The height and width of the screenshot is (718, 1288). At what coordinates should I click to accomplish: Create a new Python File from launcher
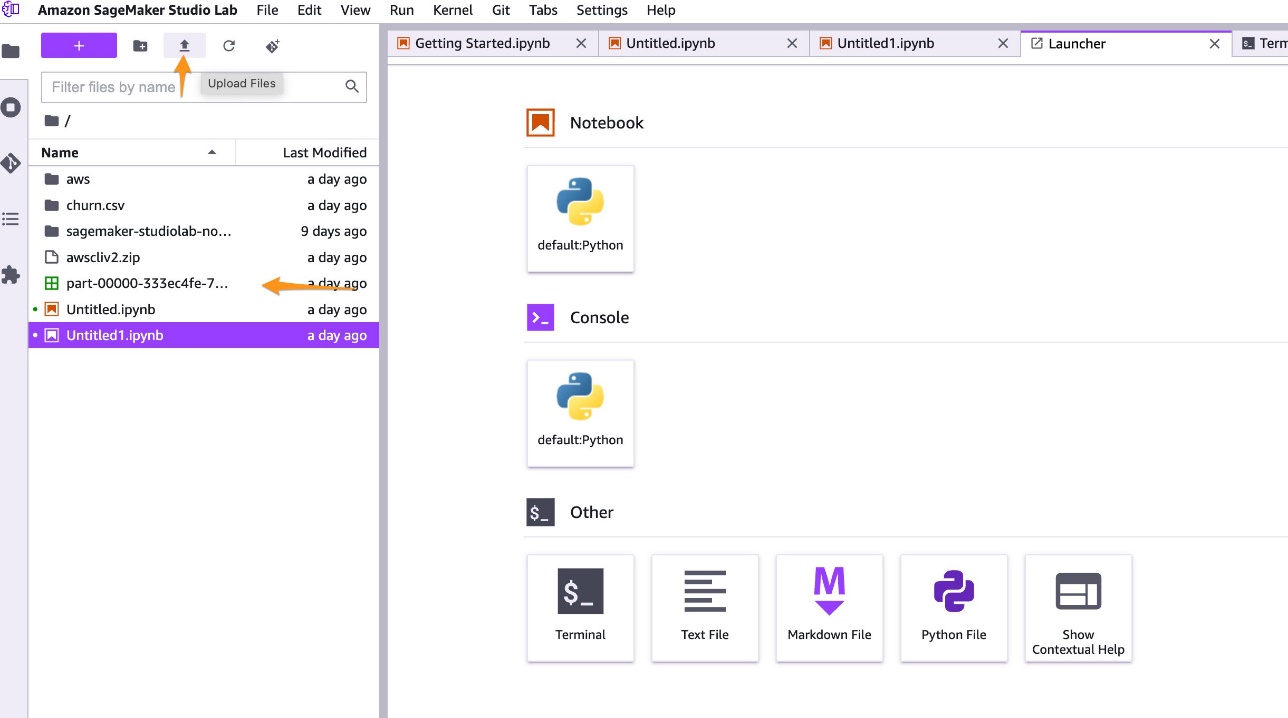(x=954, y=608)
